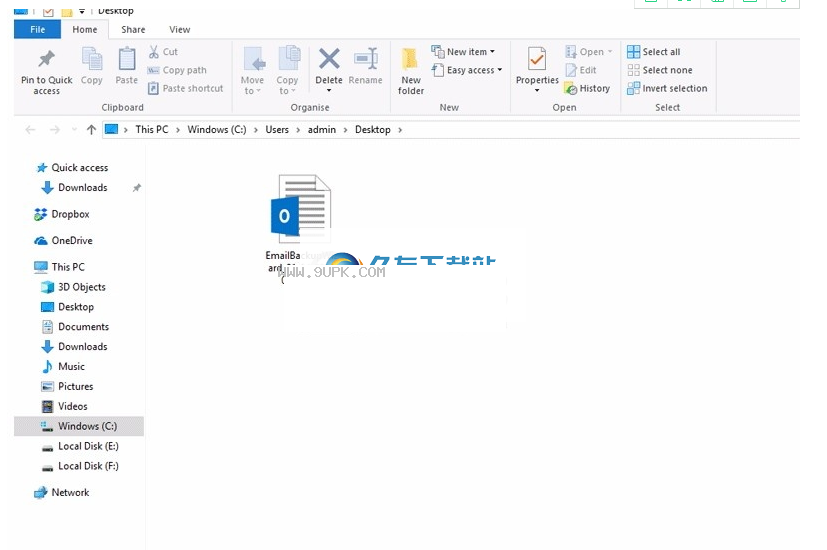827x550 pixels.
Task: Click the Paste clipboard icon
Action: pyautogui.click(x=127, y=59)
